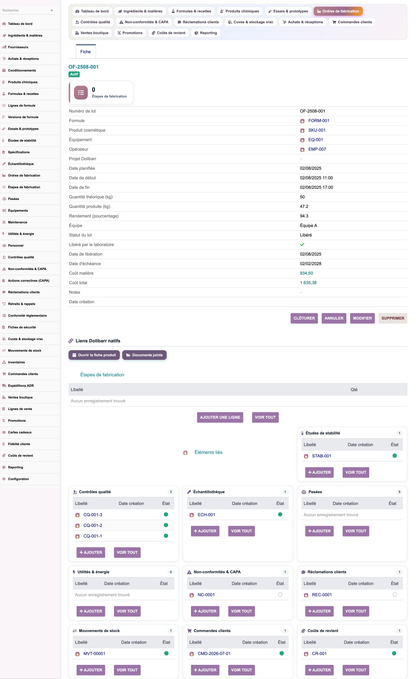The height and width of the screenshot is (679, 416).
Task: Follow the EMP-007 operator link
Action: [x=317, y=149]
